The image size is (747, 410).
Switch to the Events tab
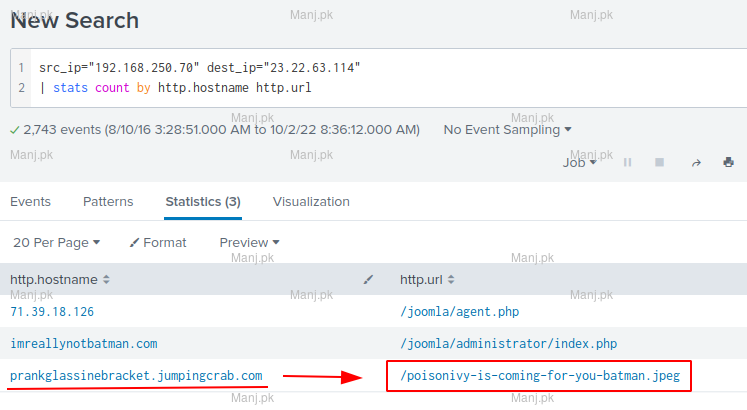pyautogui.click(x=30, y=201)
